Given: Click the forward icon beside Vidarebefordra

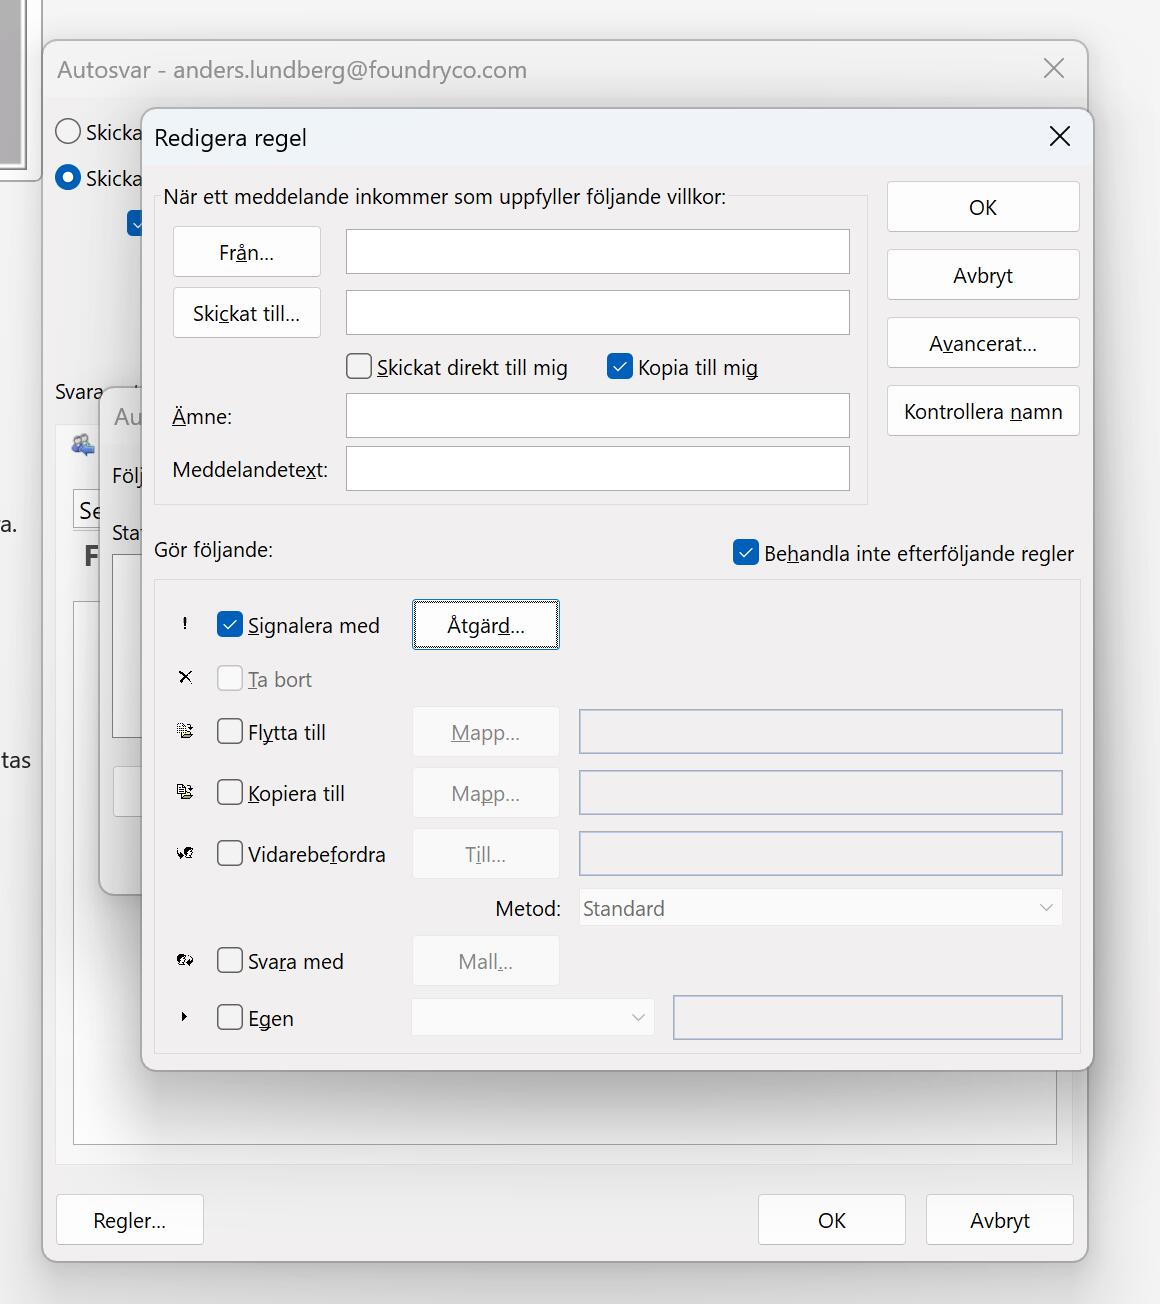Looking at the screenshot, I should 184,853.
